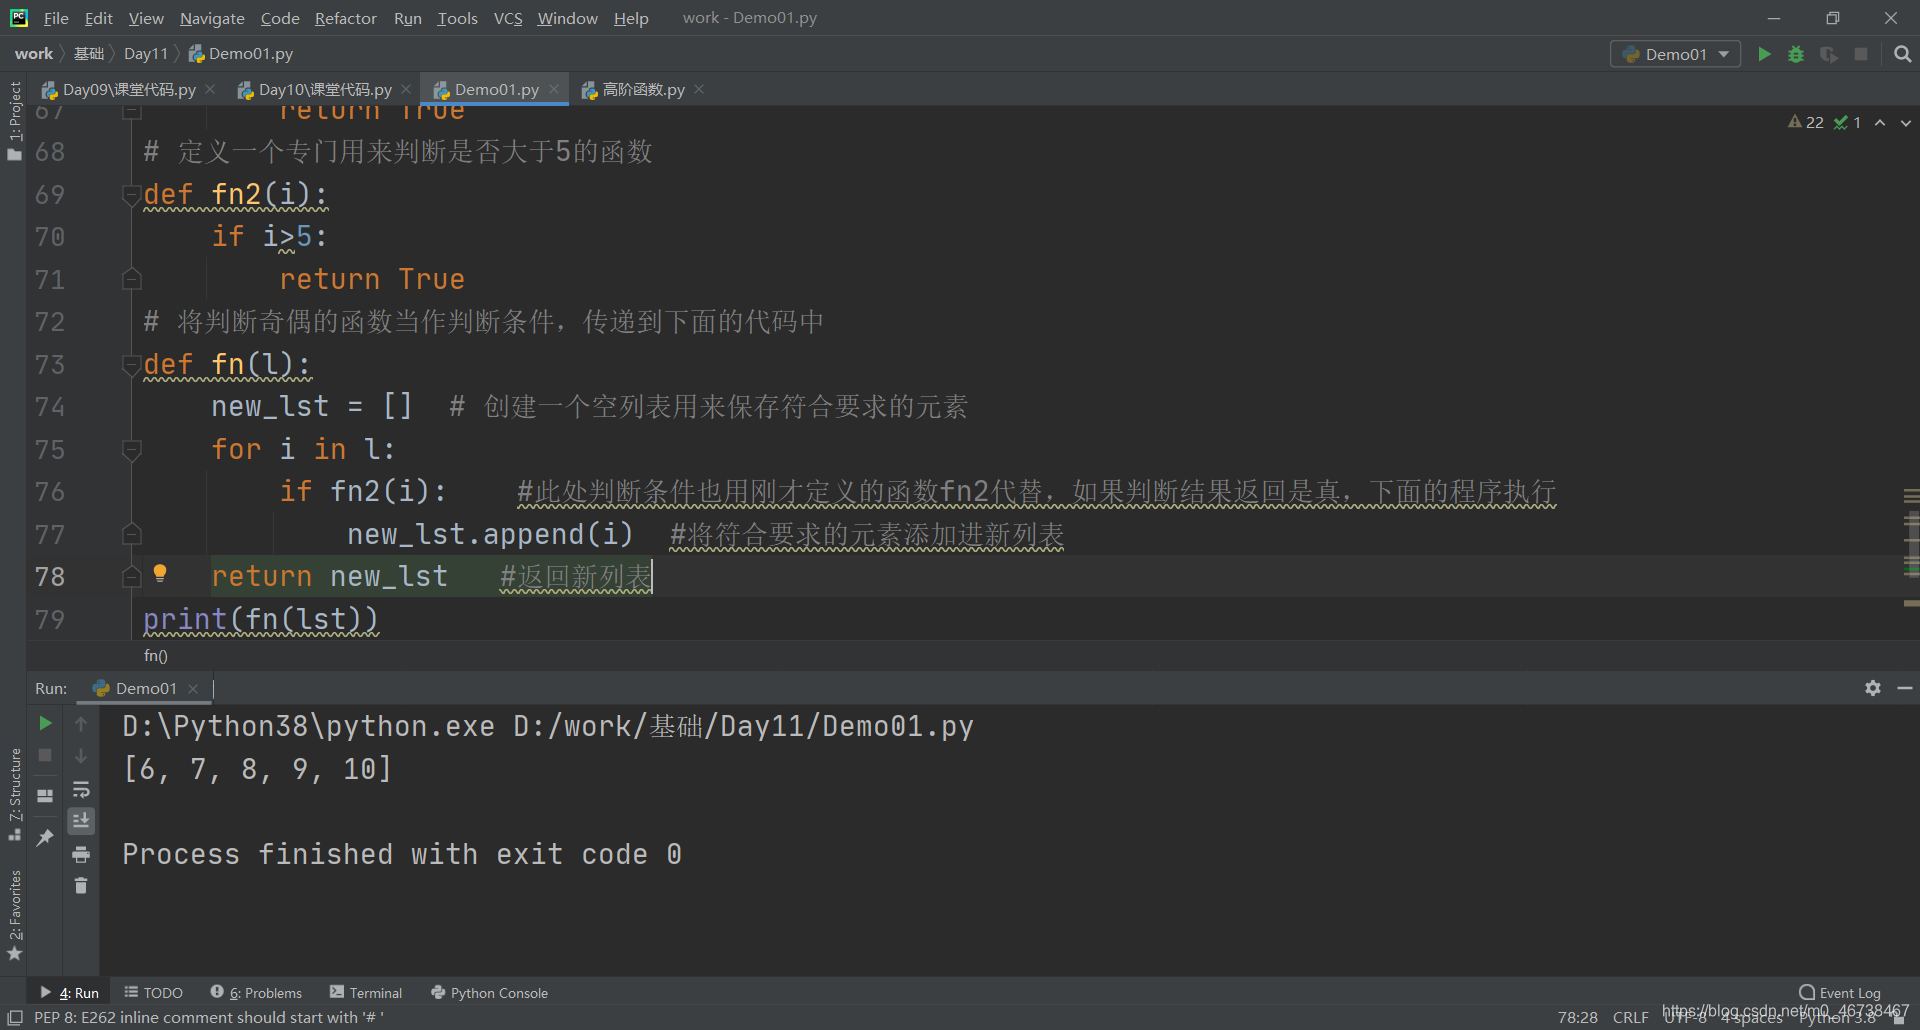This screenshot has width=1920, height=1030.
Task: Click line number 73 in the gutter
Action: (x=50, y=364)
